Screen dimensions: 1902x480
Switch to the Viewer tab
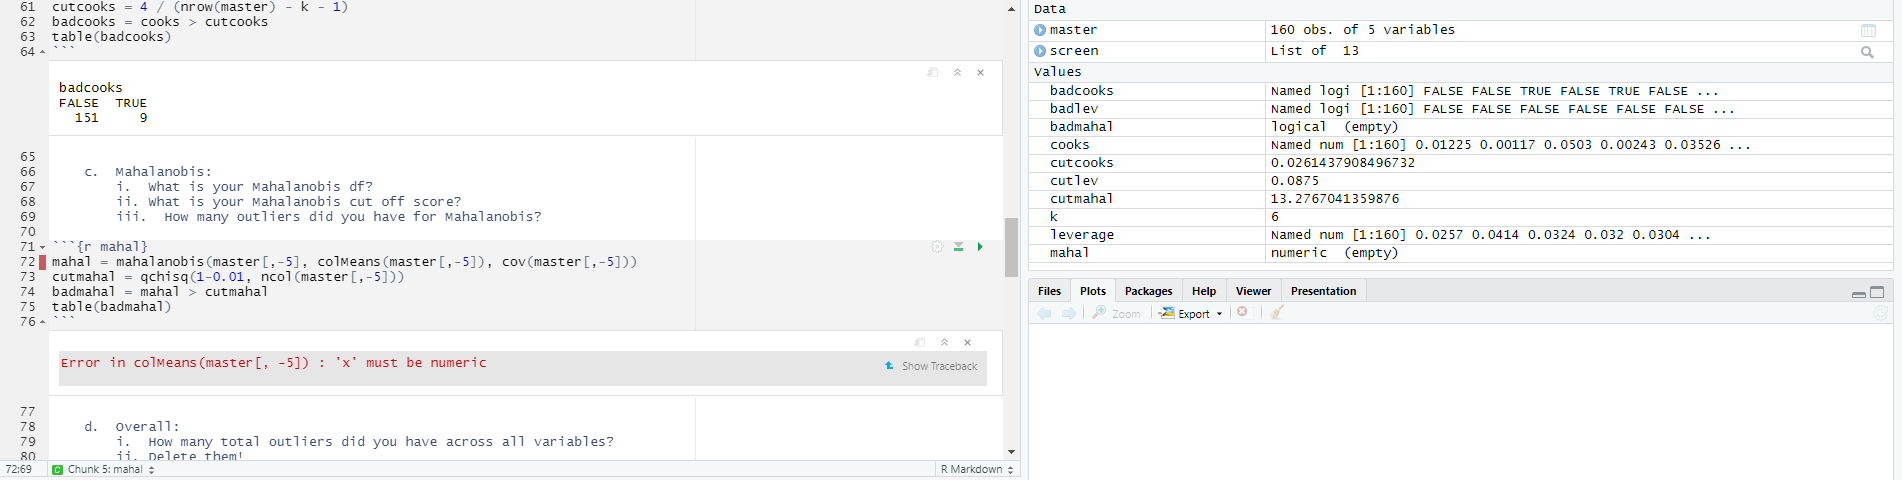1253,291
